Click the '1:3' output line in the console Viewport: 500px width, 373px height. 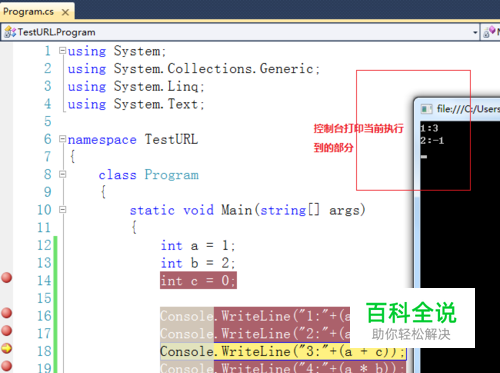coord(429,128)
